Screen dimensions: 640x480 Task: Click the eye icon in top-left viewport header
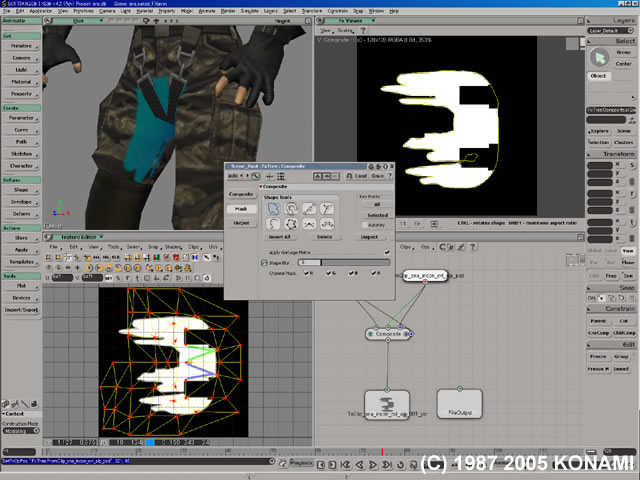(x=156, y=20)
